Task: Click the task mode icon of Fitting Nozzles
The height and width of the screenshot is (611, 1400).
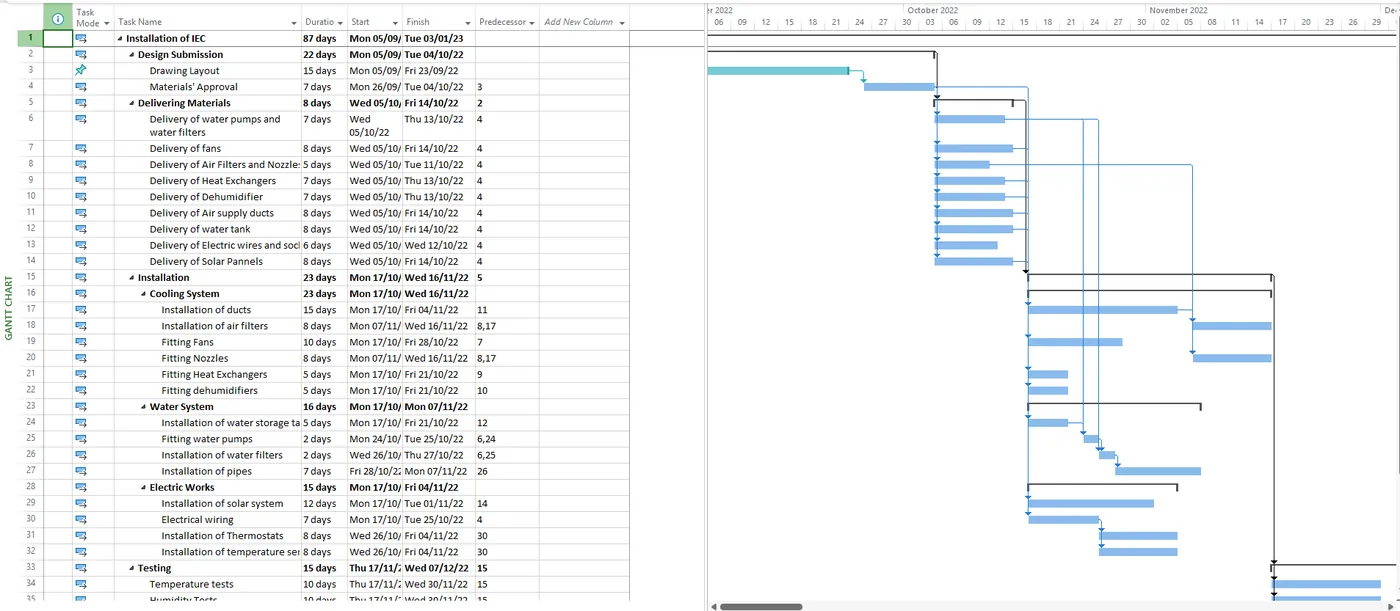Action: point(81,358)
